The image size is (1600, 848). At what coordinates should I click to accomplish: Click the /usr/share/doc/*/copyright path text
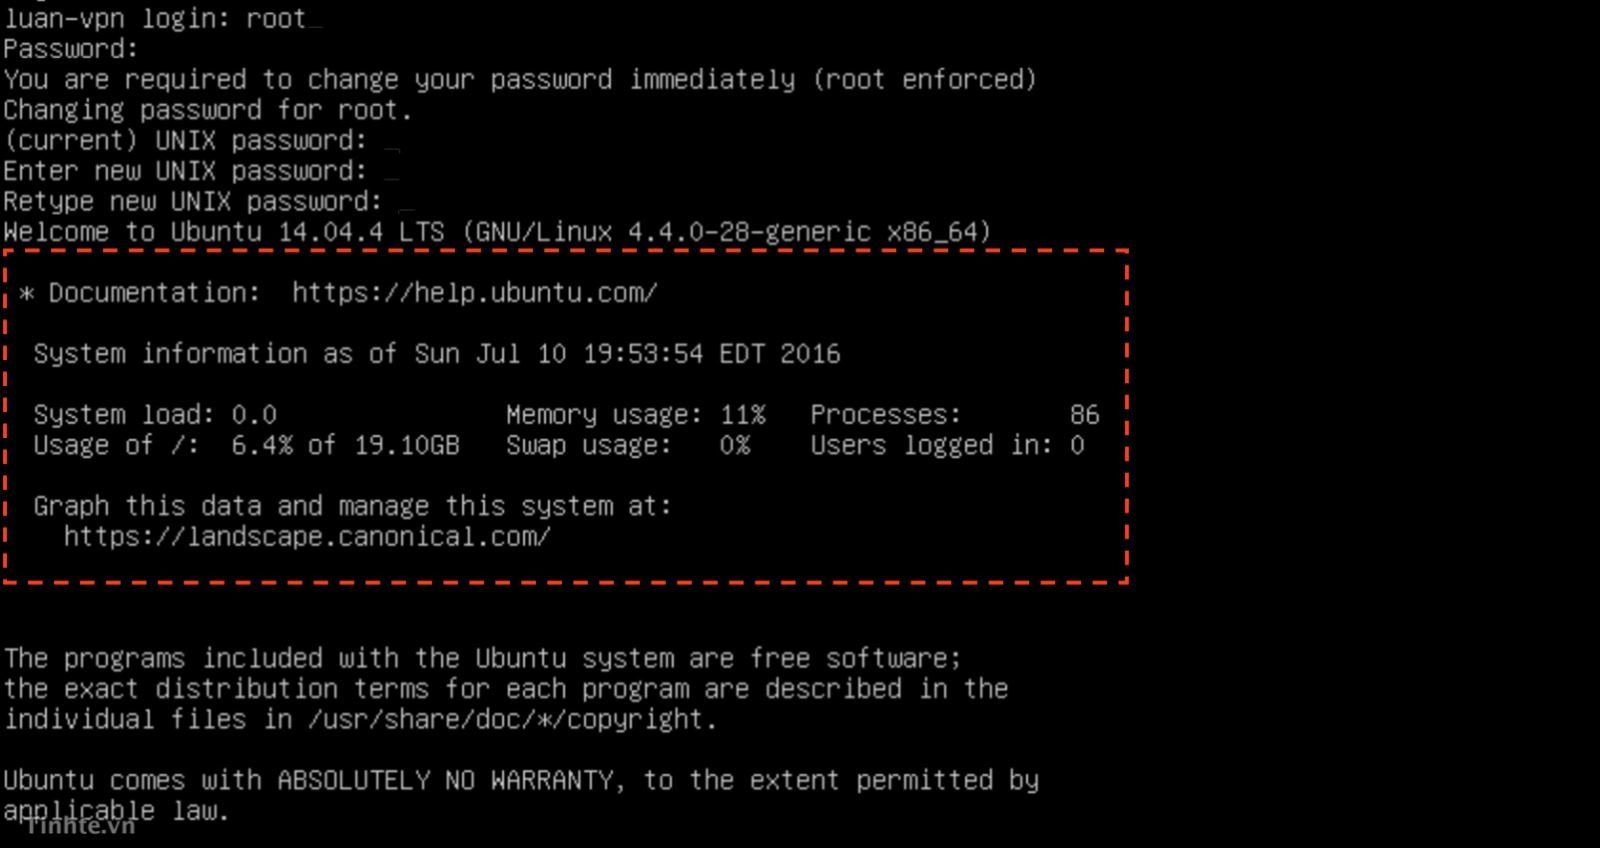[x=510, y=720]
